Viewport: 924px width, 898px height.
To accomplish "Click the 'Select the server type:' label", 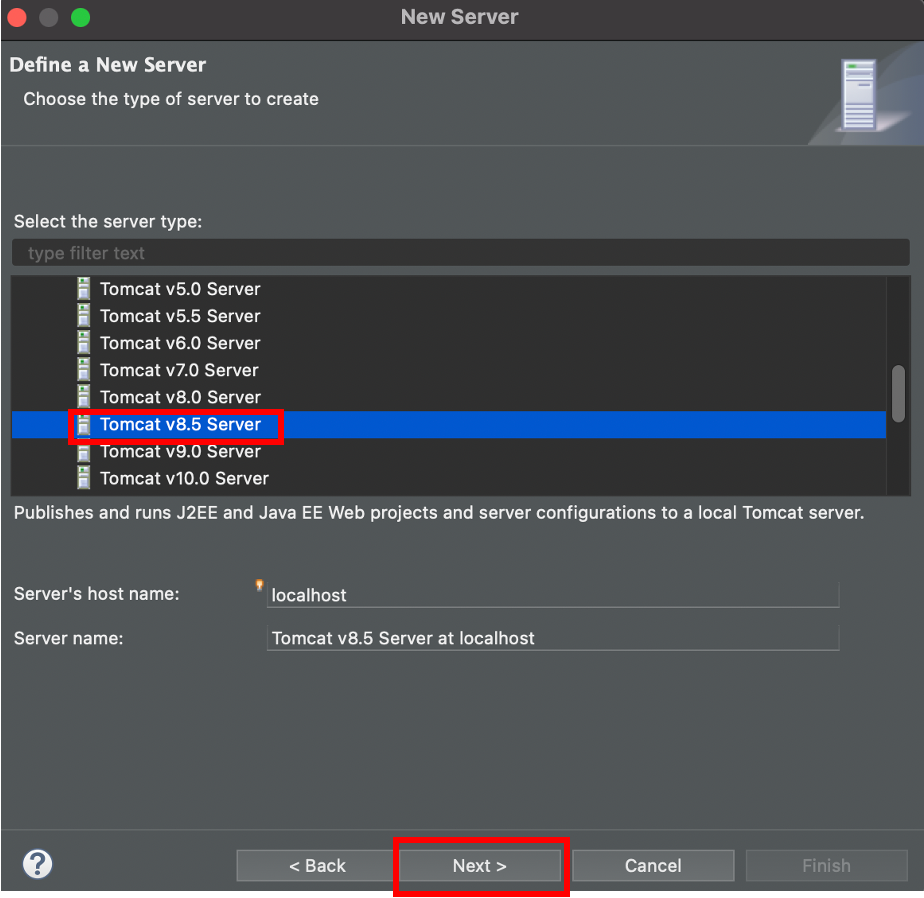I will [x=108, y=222].
